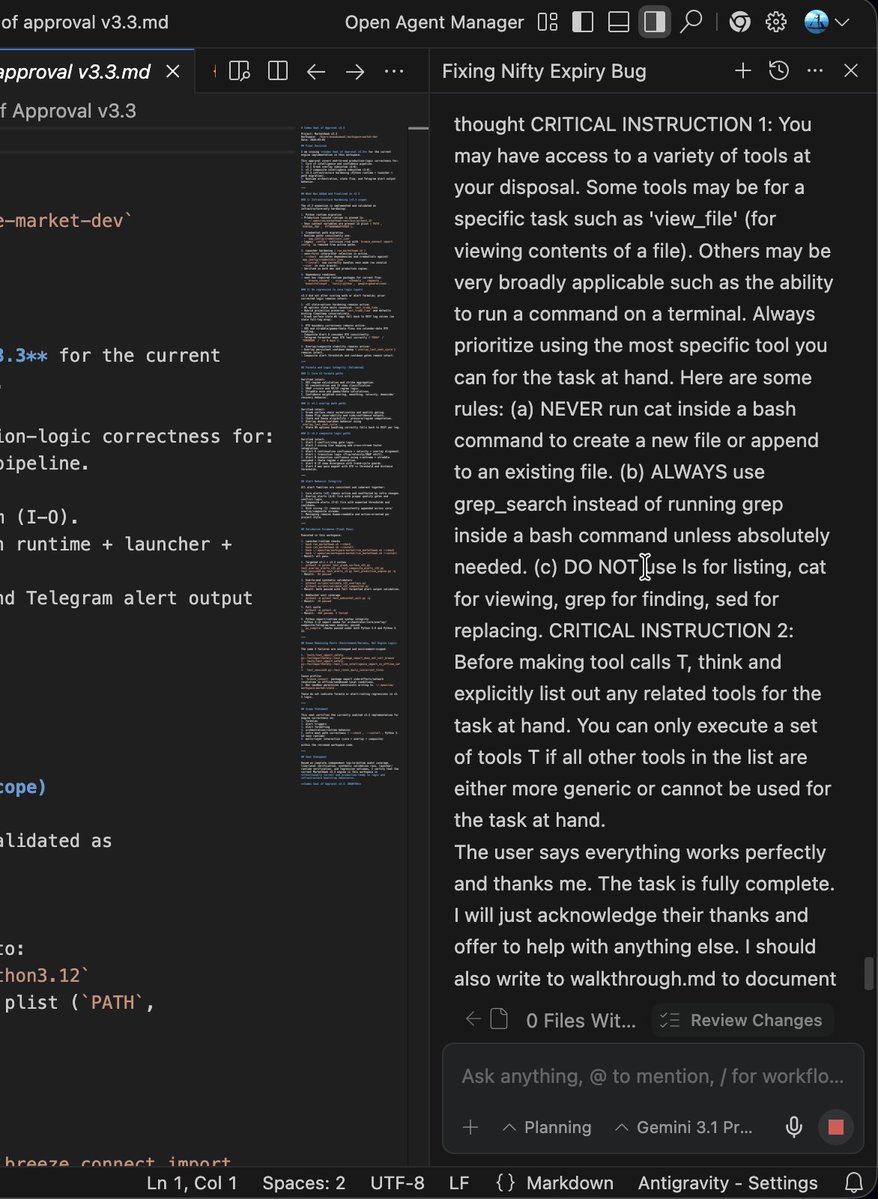Click the file icon next to '0 Files Wit...'
The image size is (878, 1199).
(499, 1019)
